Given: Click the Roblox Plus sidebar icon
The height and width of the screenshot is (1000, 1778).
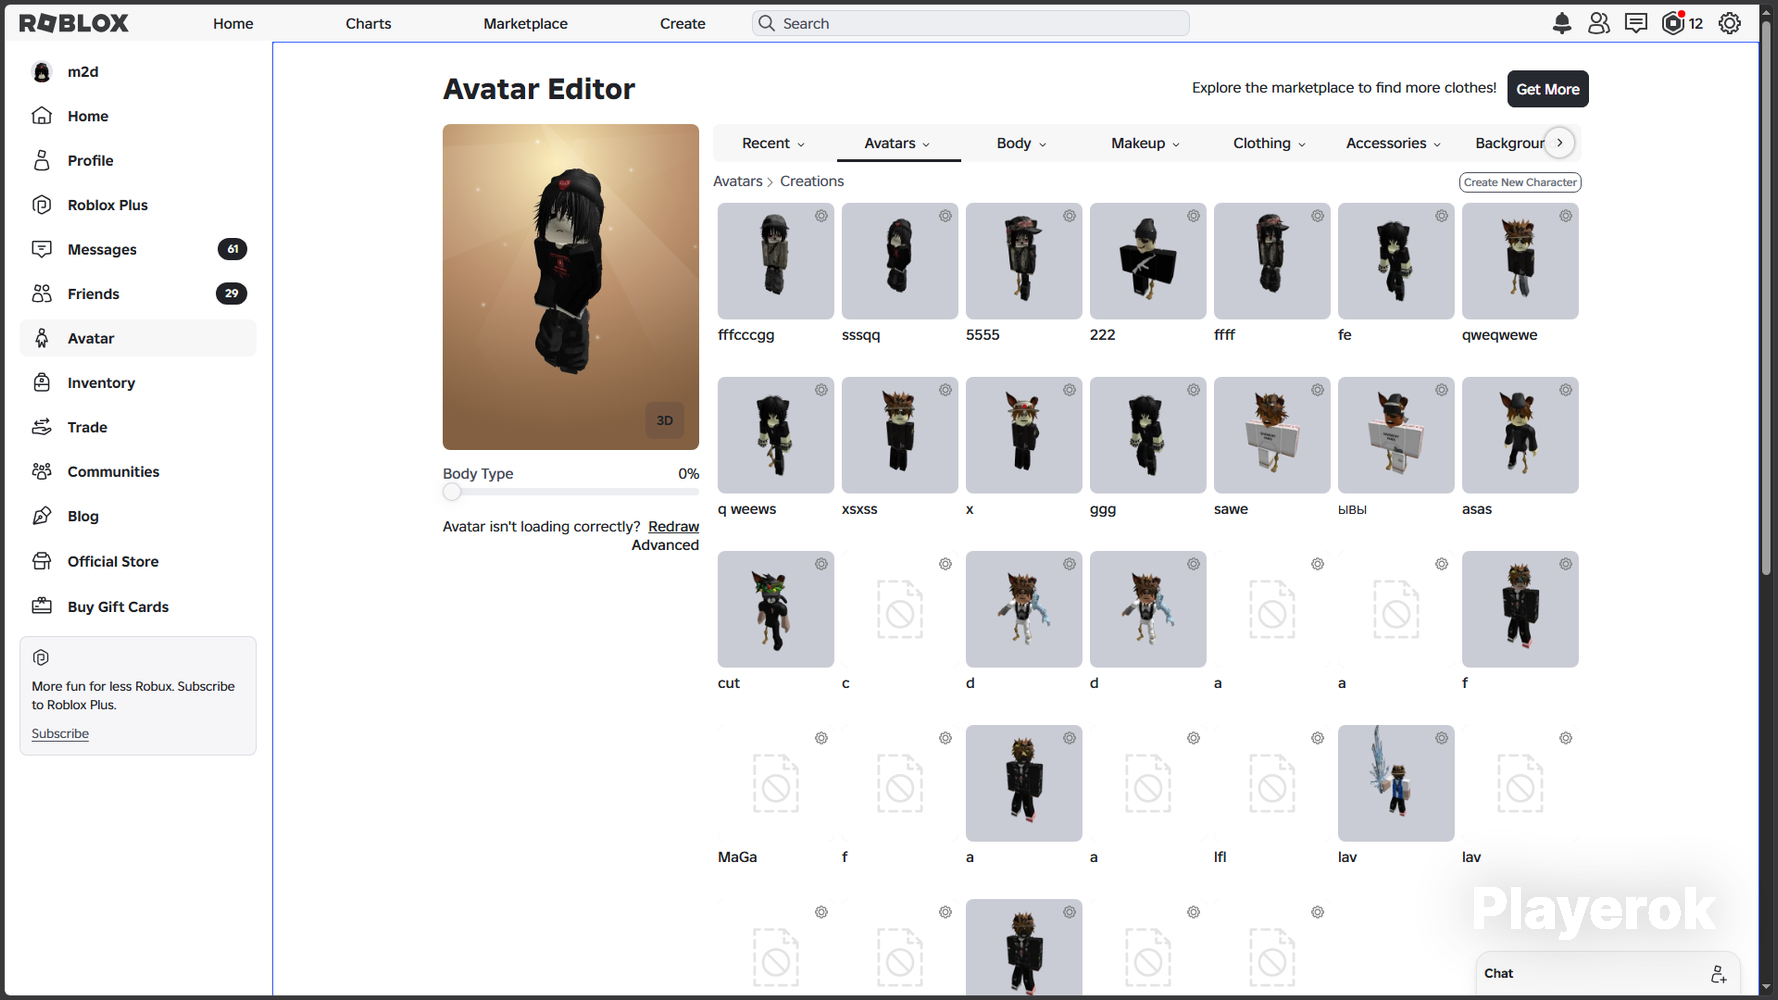Looking at the screenshot, I should tap(42, 205).
